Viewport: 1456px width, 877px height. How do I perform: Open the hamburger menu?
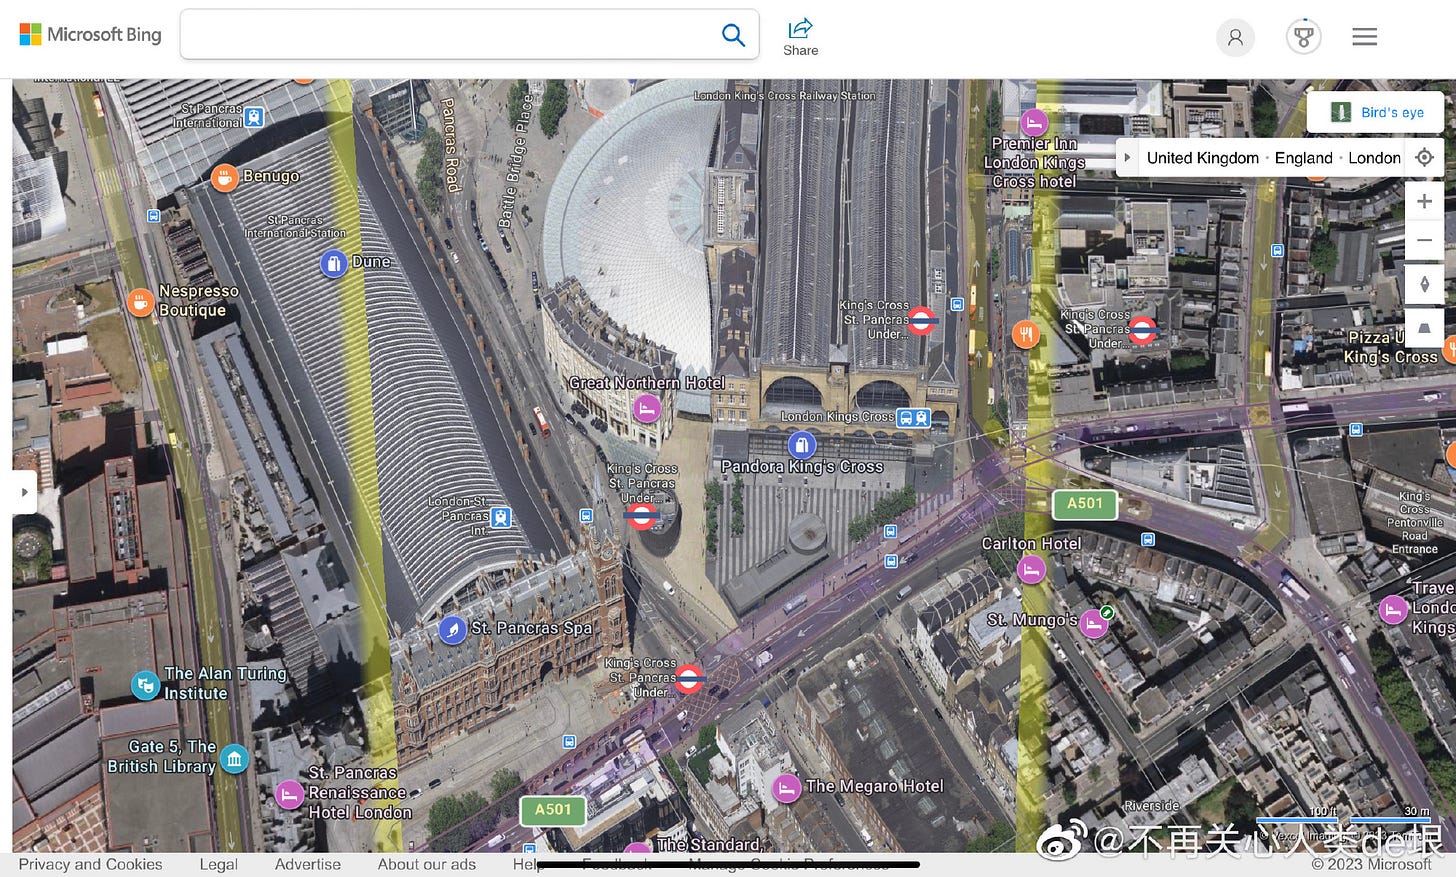(x=1365, y=37)
